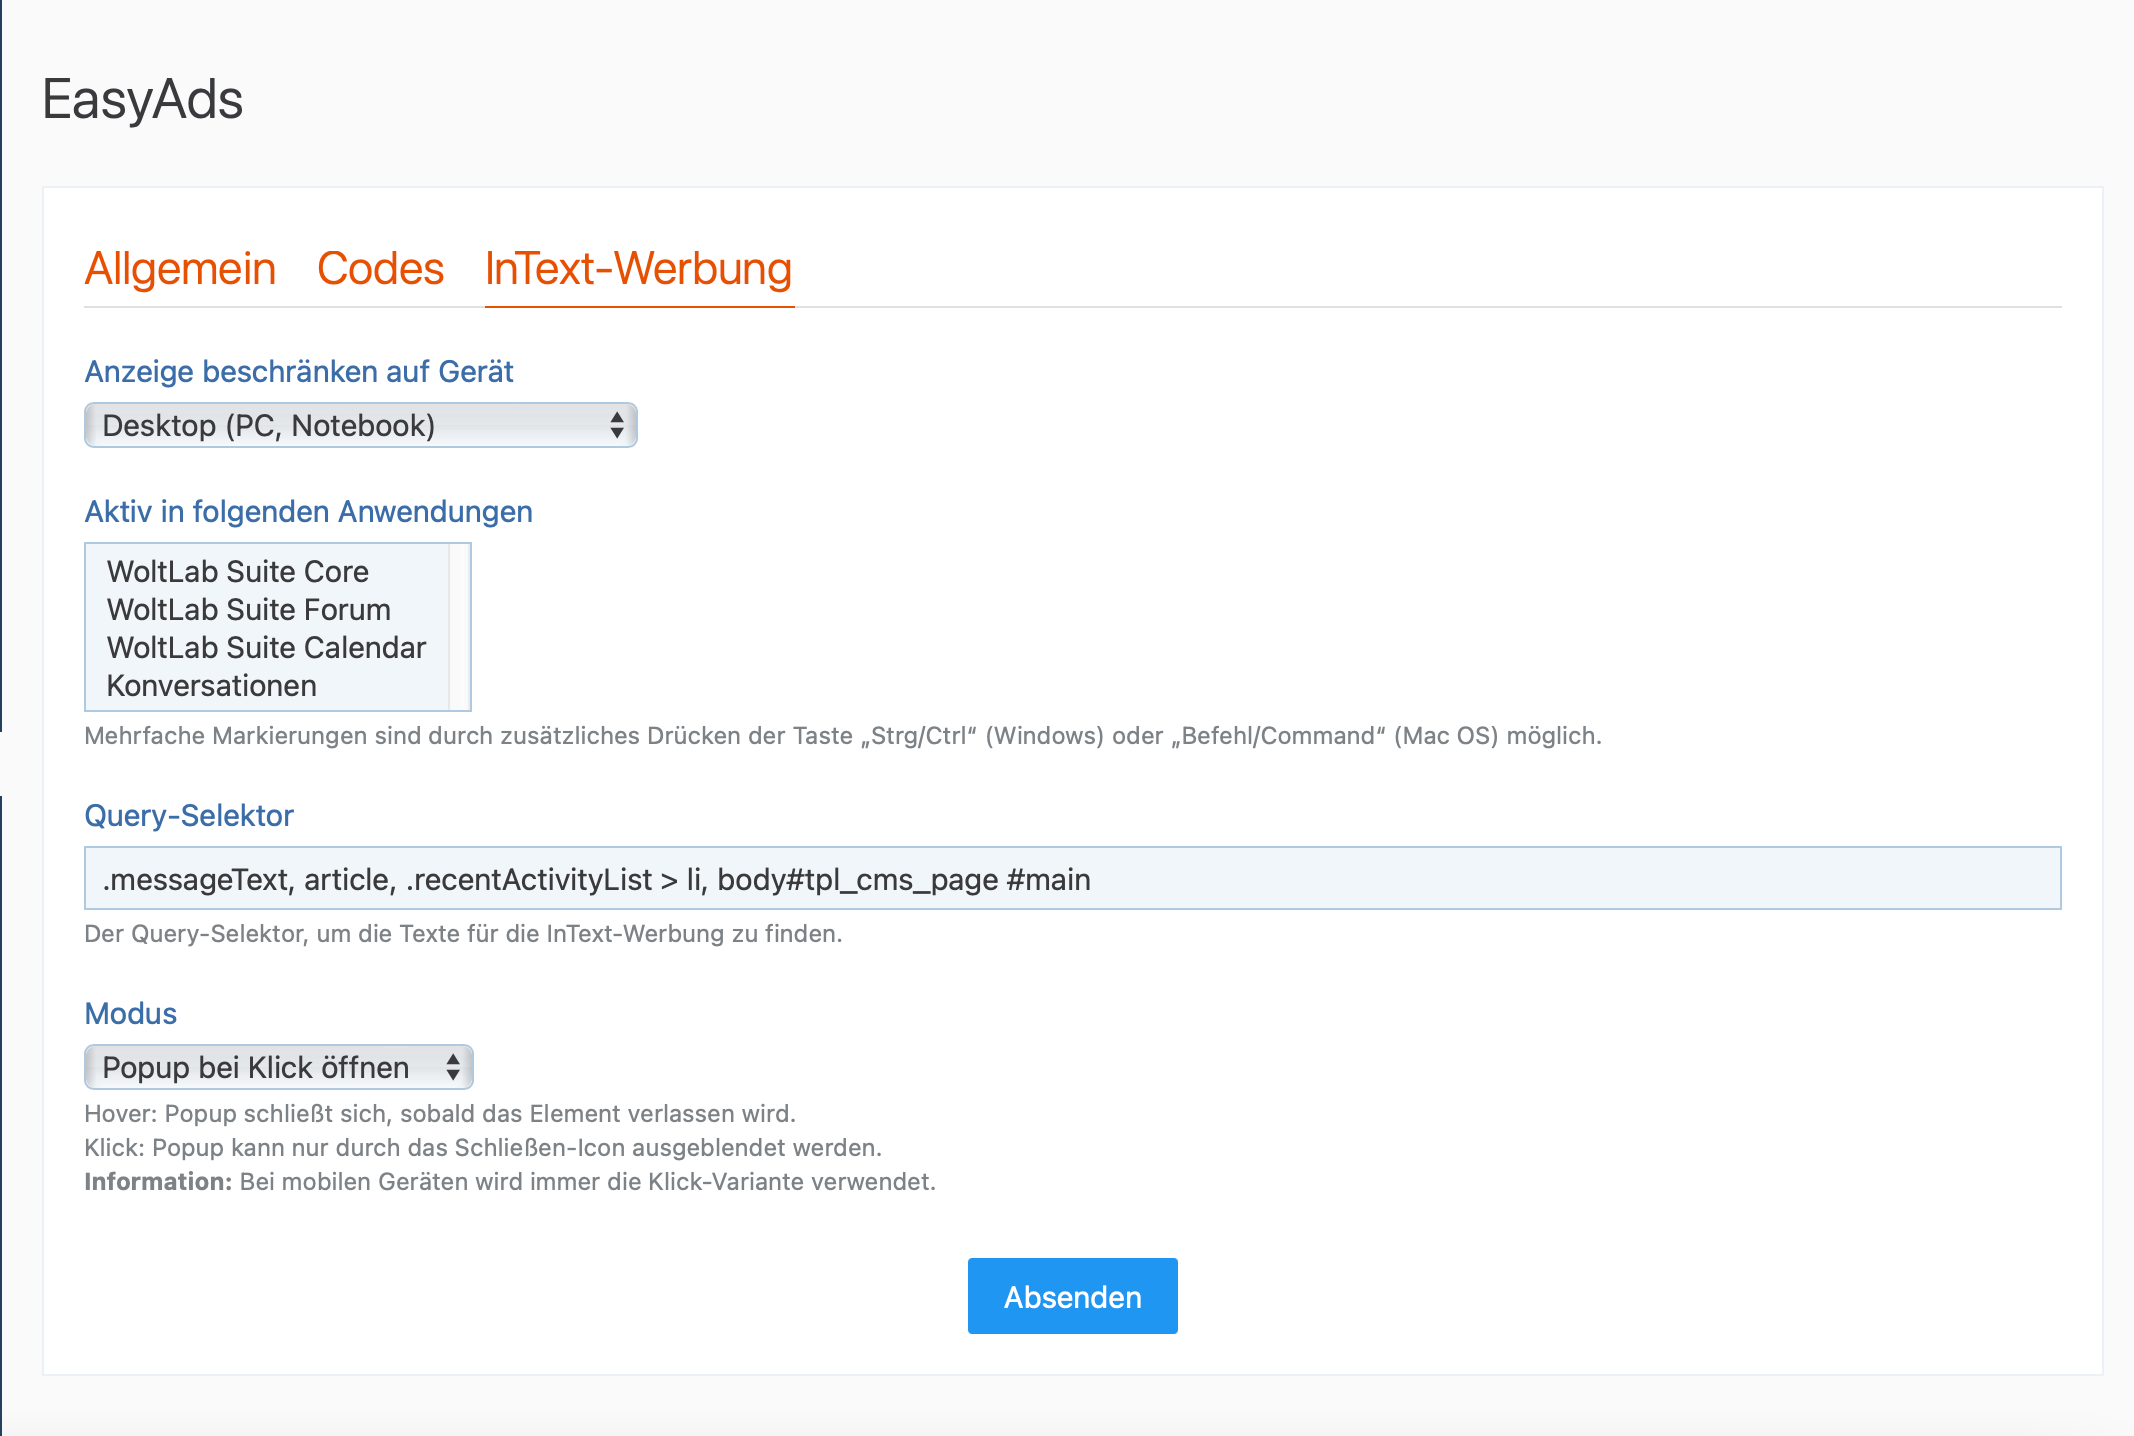The width and height of the screenshot is (2134, 1436).
Task: Click the Aktiv in folgenden Anwendungen label
Action: (x=308, y=512)
